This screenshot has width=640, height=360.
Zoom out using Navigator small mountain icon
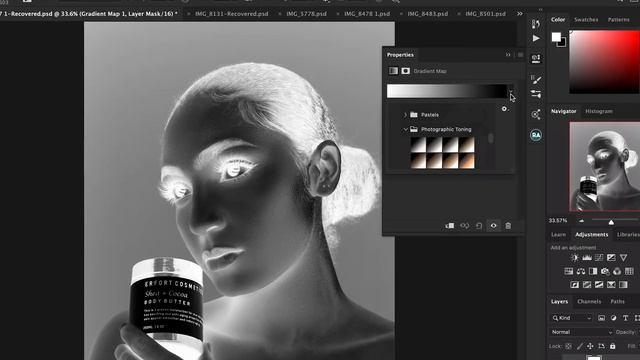point(581,221)
